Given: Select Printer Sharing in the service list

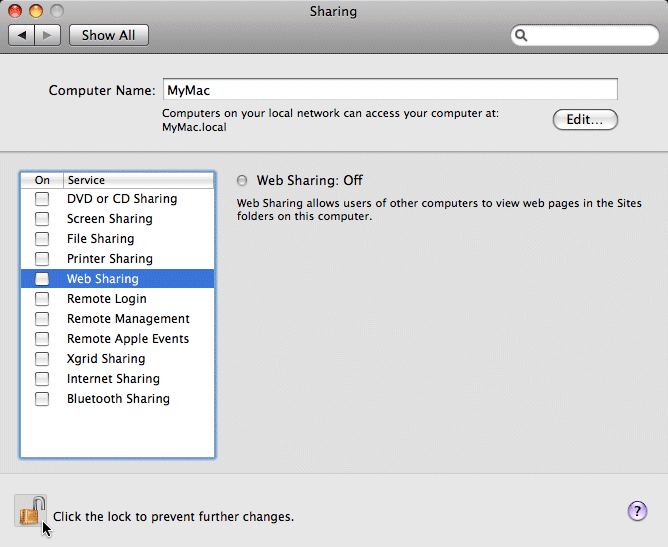Looking at the screenshot, I should coord(109,259).
